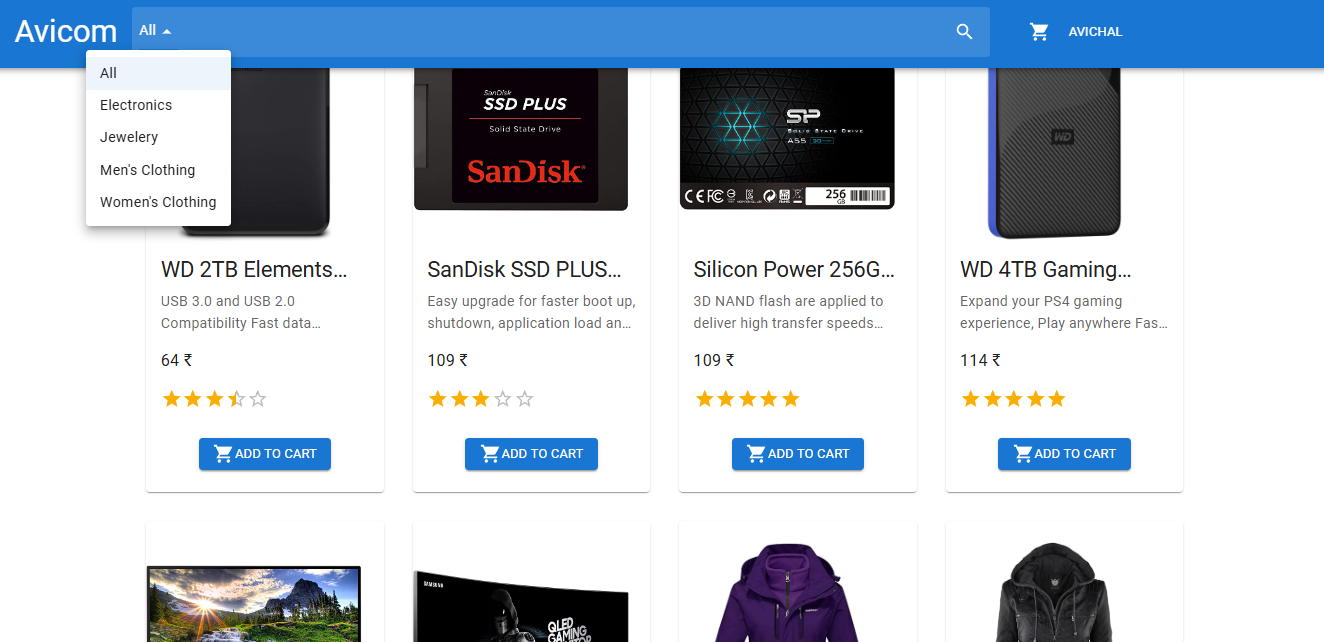Open the Silicon Power SSD product image
This screenshot has width=1324, height=642.
(787, 138)
